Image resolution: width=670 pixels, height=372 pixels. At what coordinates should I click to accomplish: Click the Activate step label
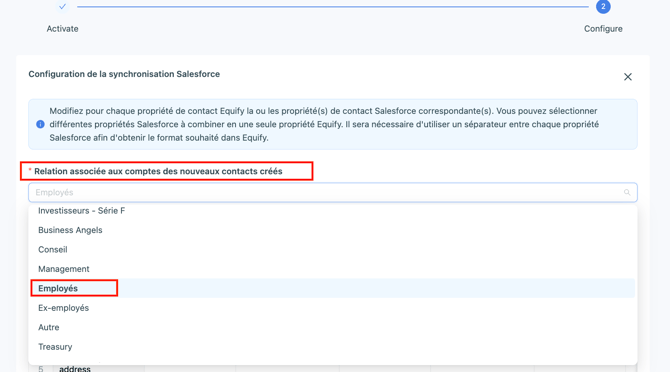click(x=62, y=29)
